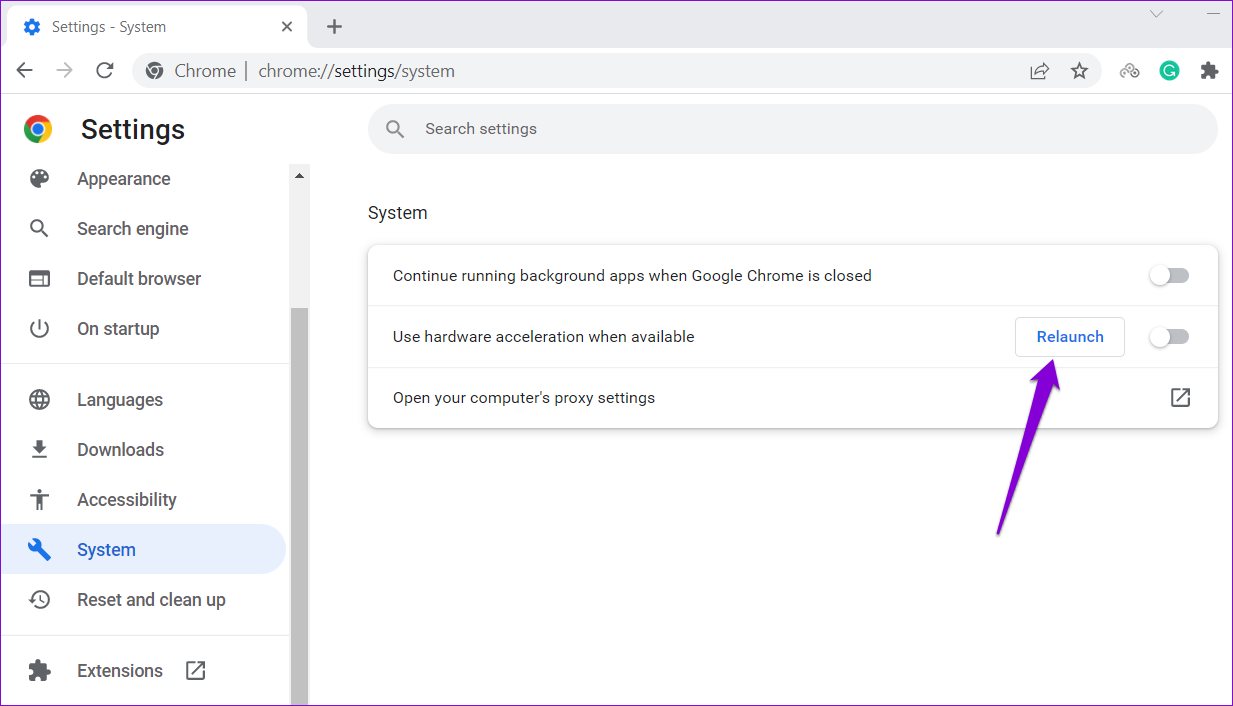Click the Search engine magnifier icon in sidebar

[x=39, y=229]
